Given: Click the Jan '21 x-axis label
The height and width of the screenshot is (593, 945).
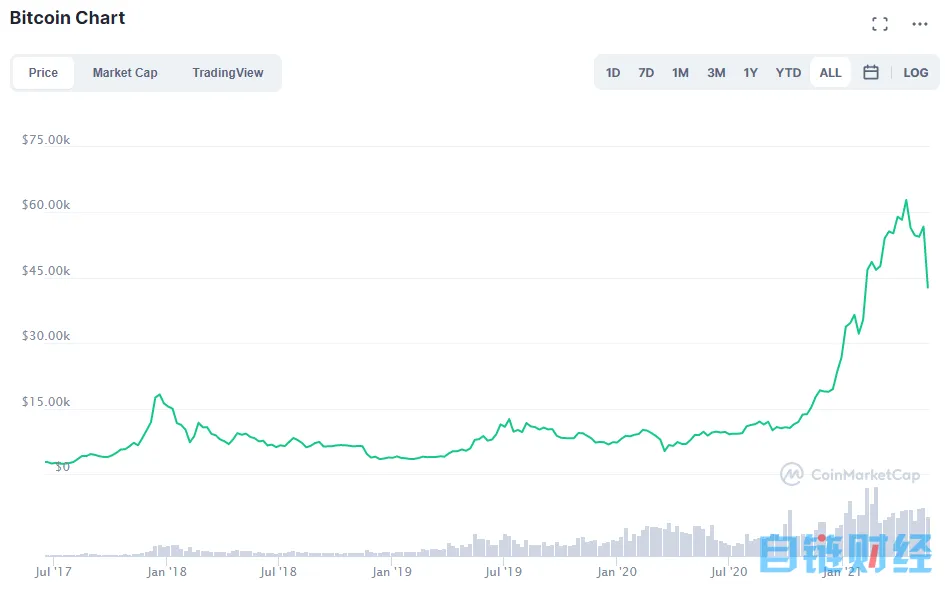Looking at the screenshot, I should [x=841, y=572].
